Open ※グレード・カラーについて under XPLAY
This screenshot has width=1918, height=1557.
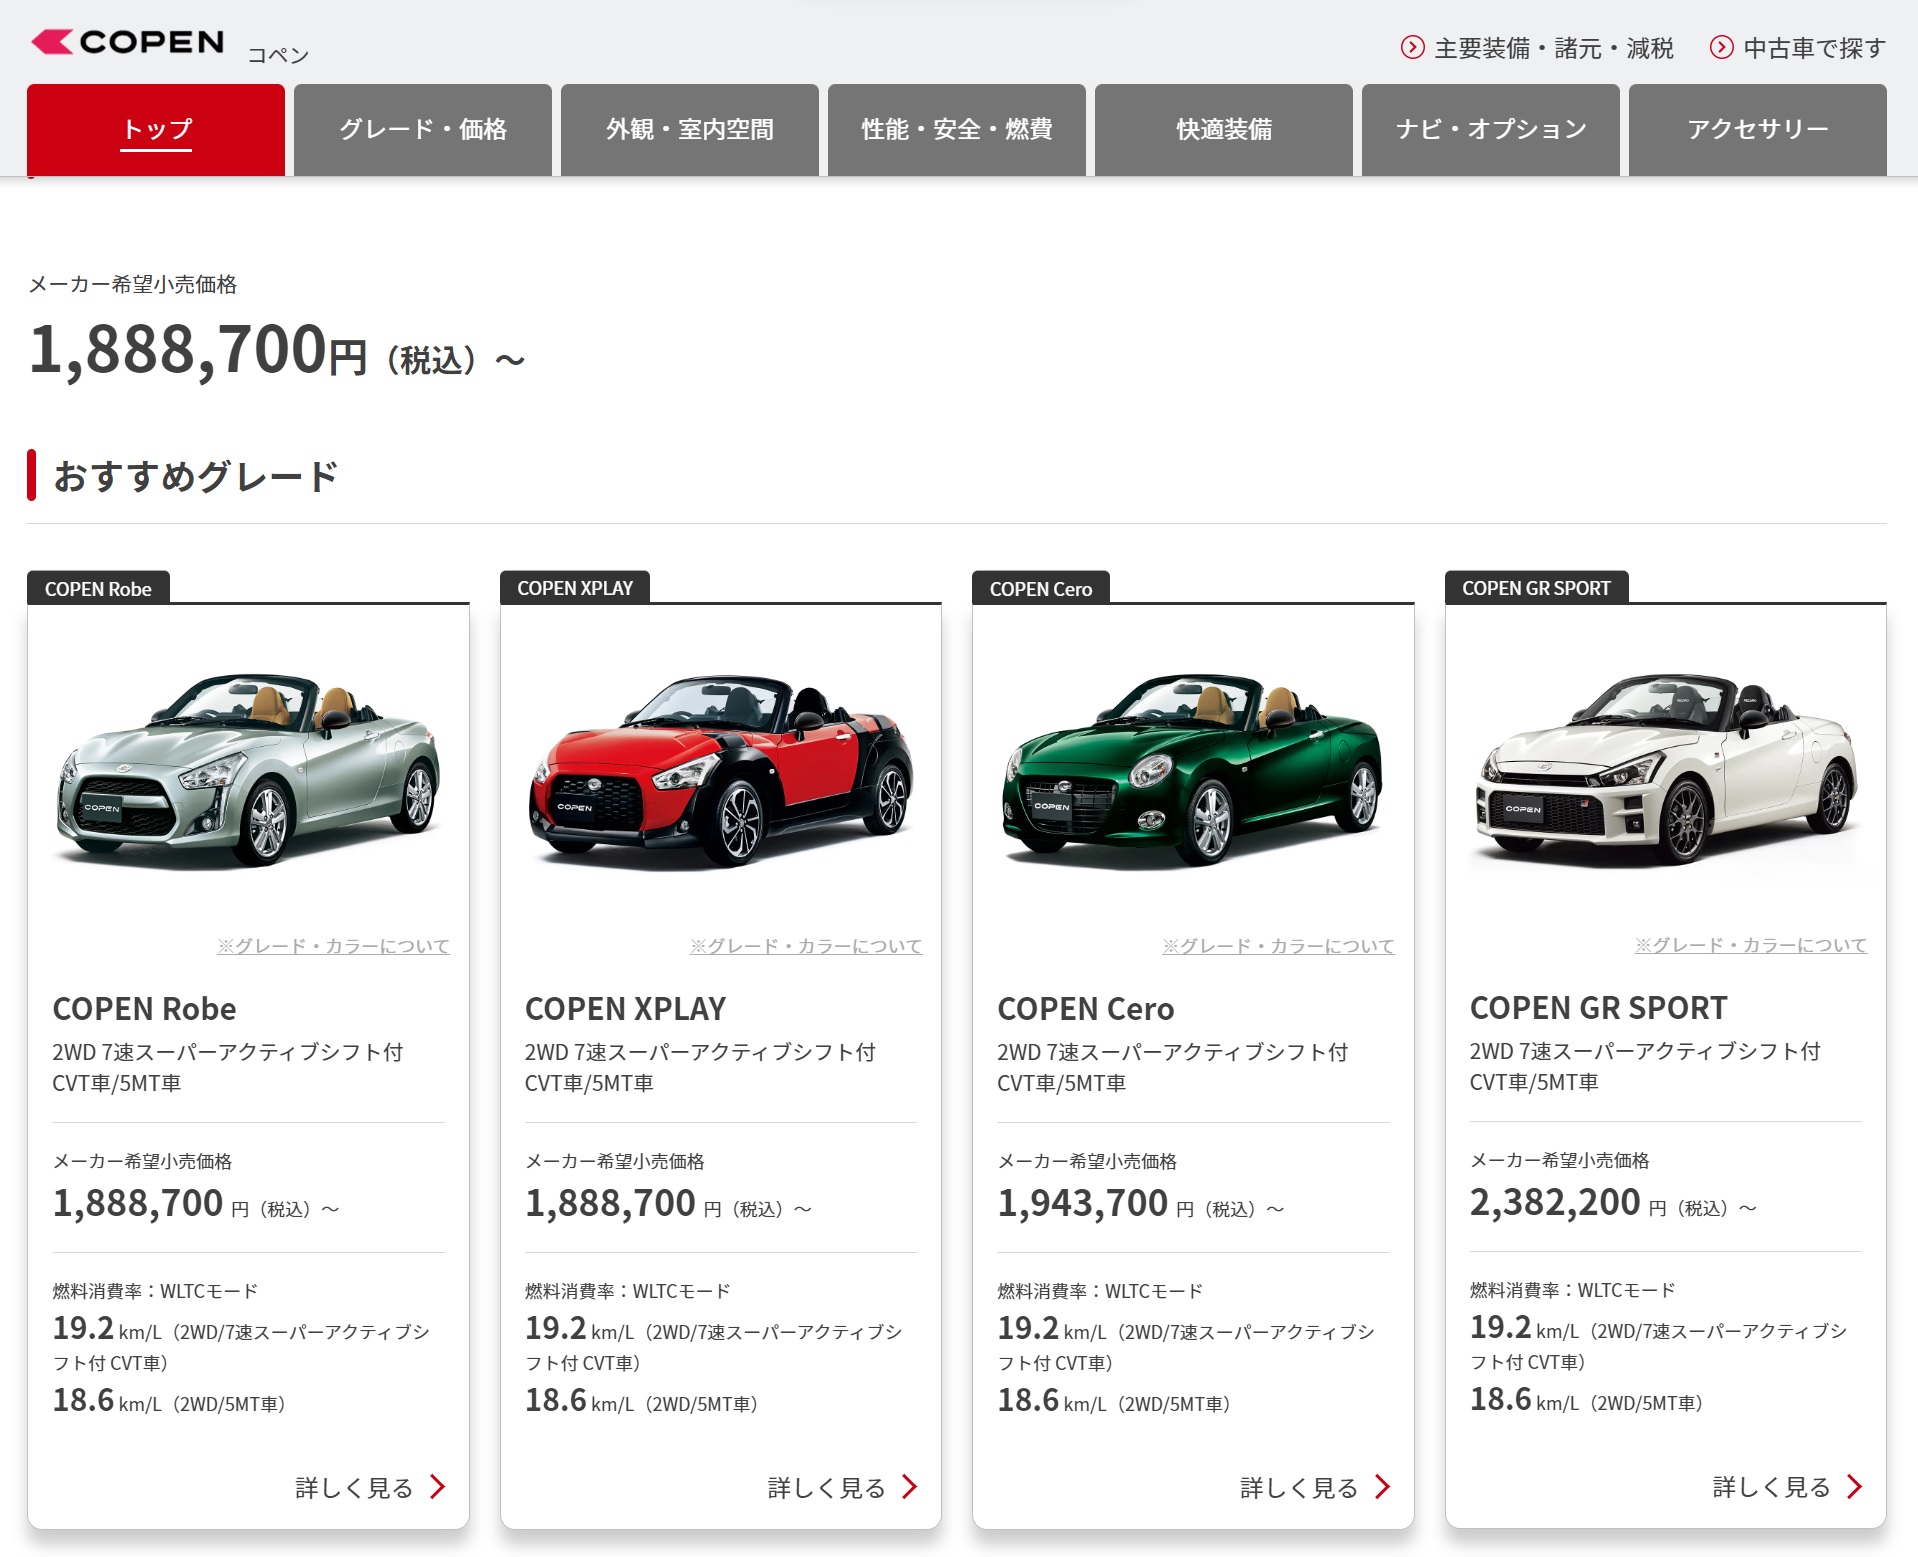806,946
